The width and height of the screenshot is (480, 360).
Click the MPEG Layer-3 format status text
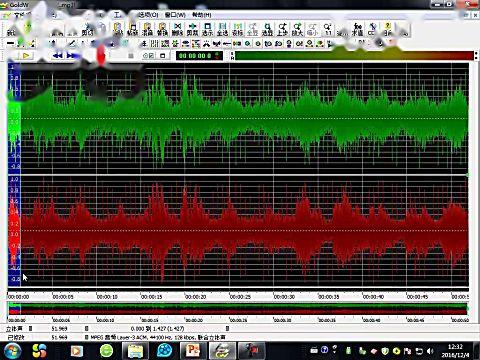click(158, 337)
